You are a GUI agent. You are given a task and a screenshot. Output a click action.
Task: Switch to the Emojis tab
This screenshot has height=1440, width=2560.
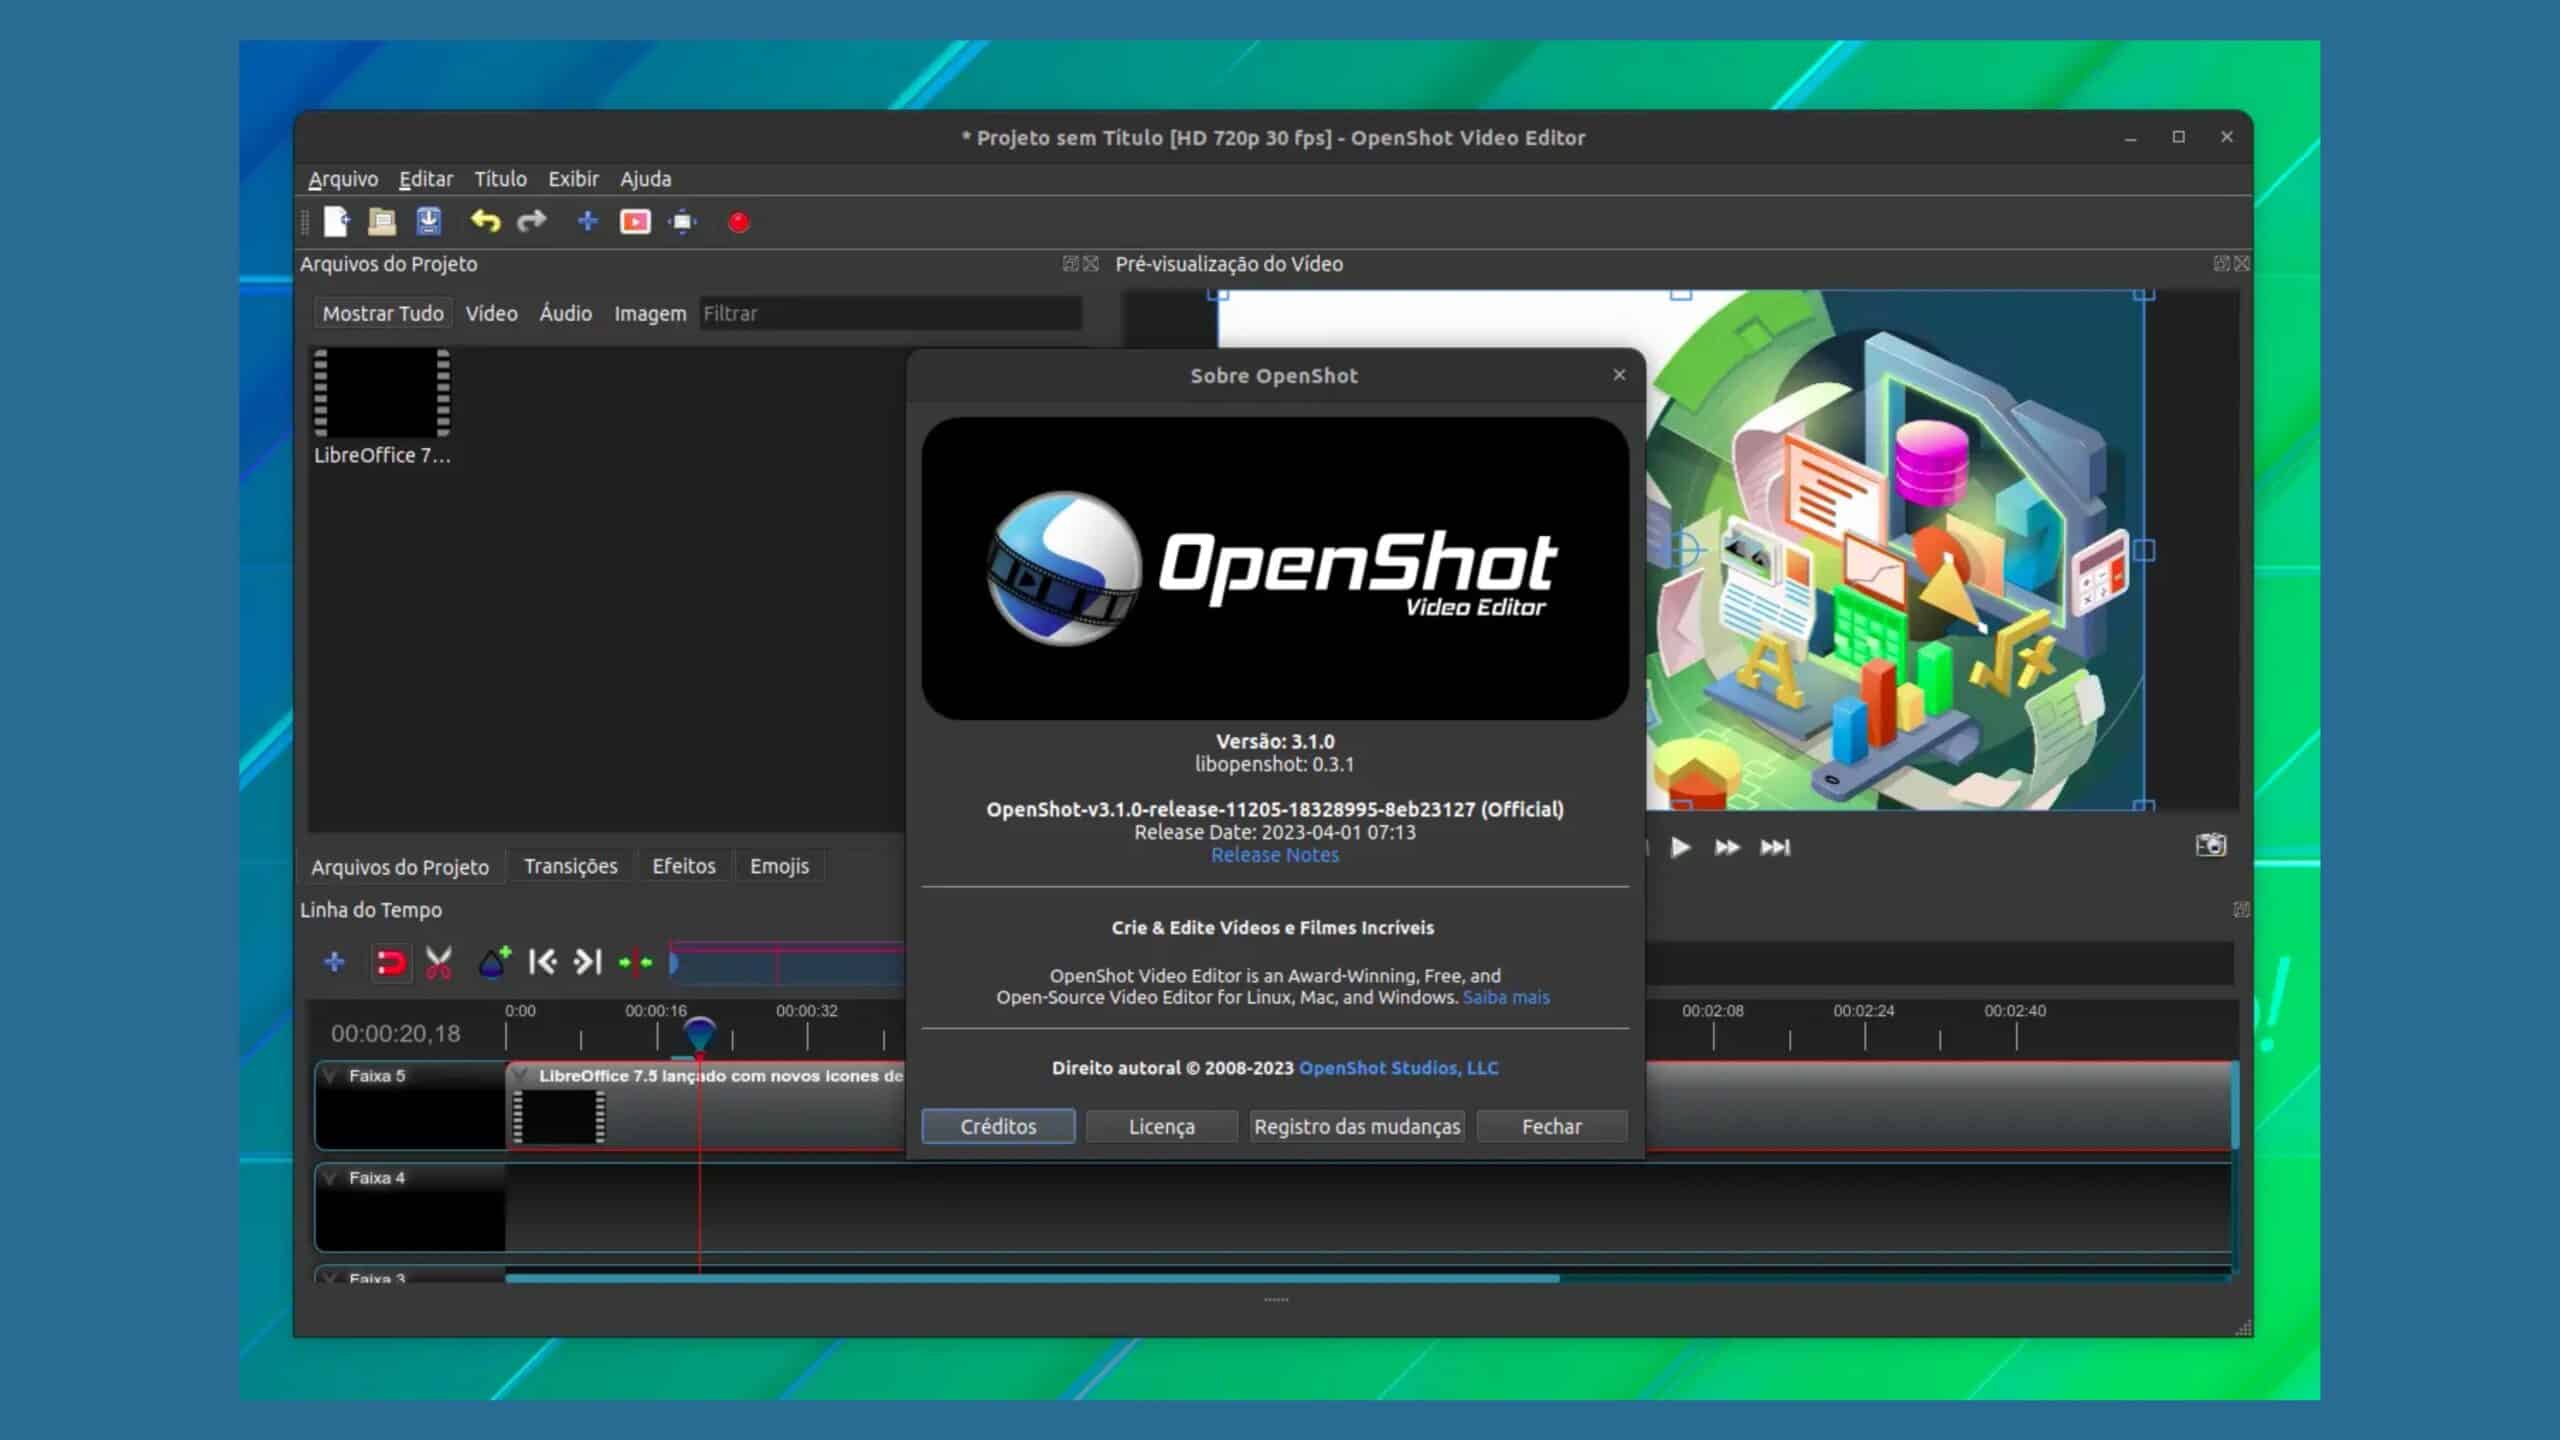779,866
